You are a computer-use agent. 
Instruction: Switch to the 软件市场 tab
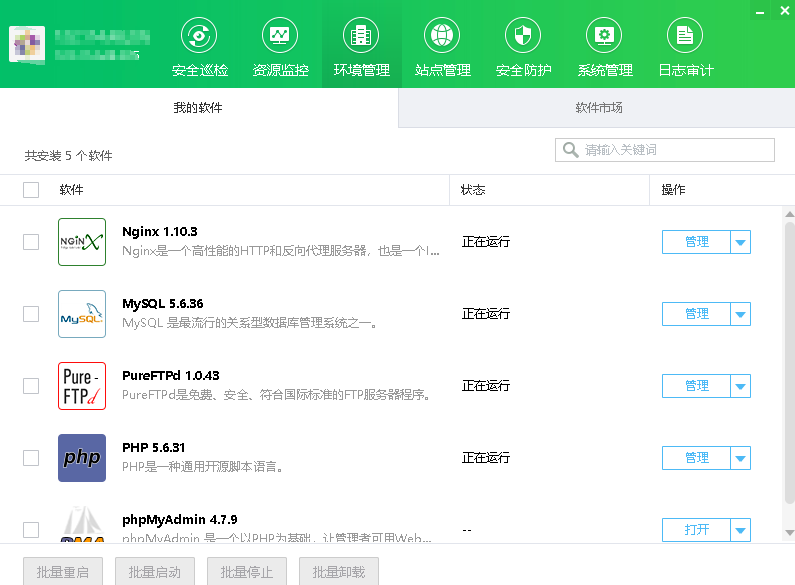597,107
